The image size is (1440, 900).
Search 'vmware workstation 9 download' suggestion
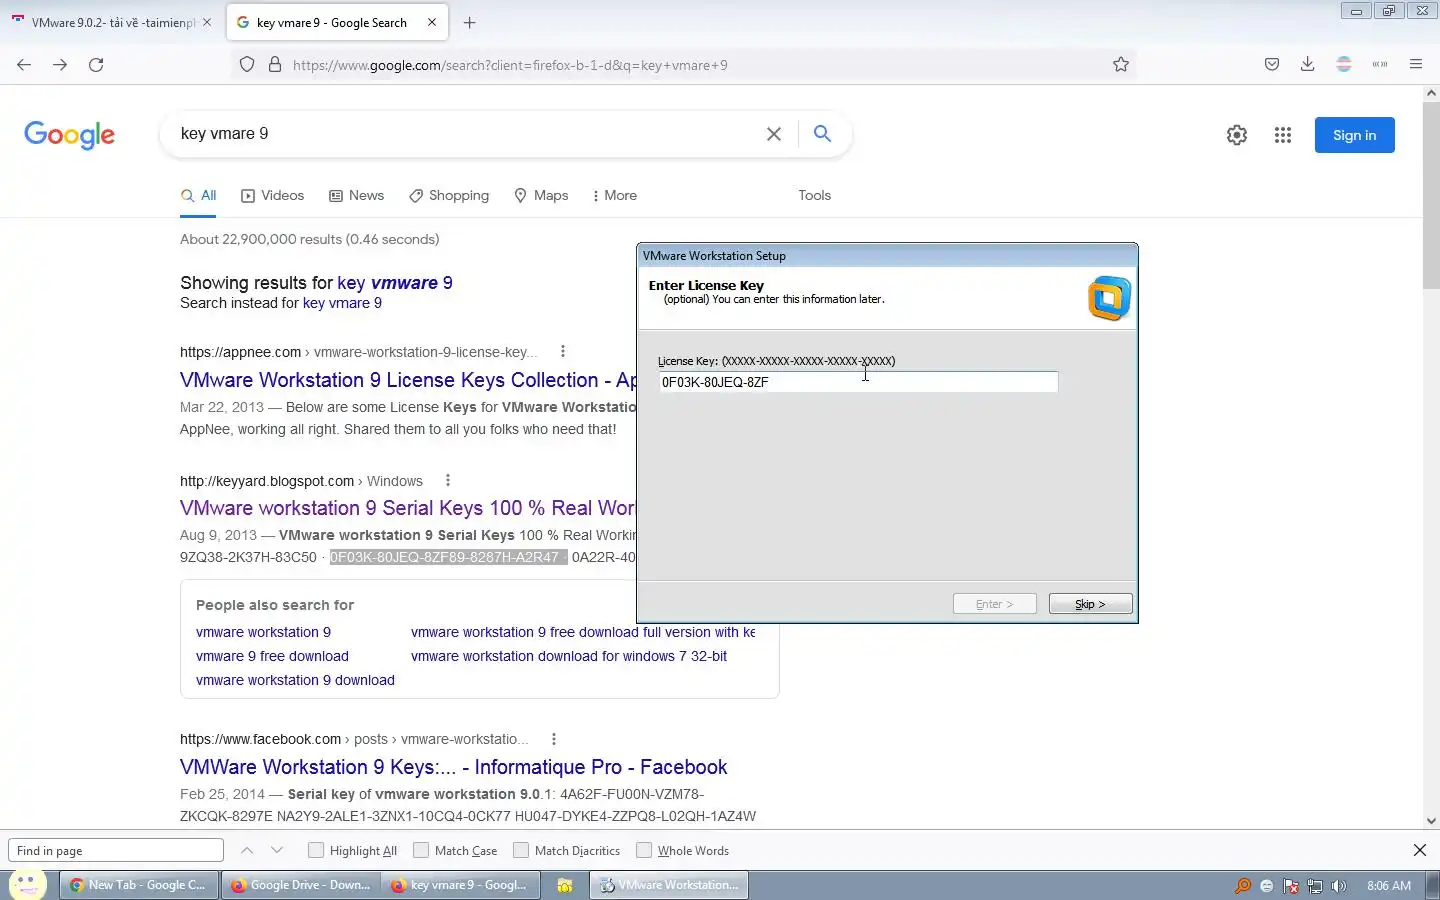[295, 680]
